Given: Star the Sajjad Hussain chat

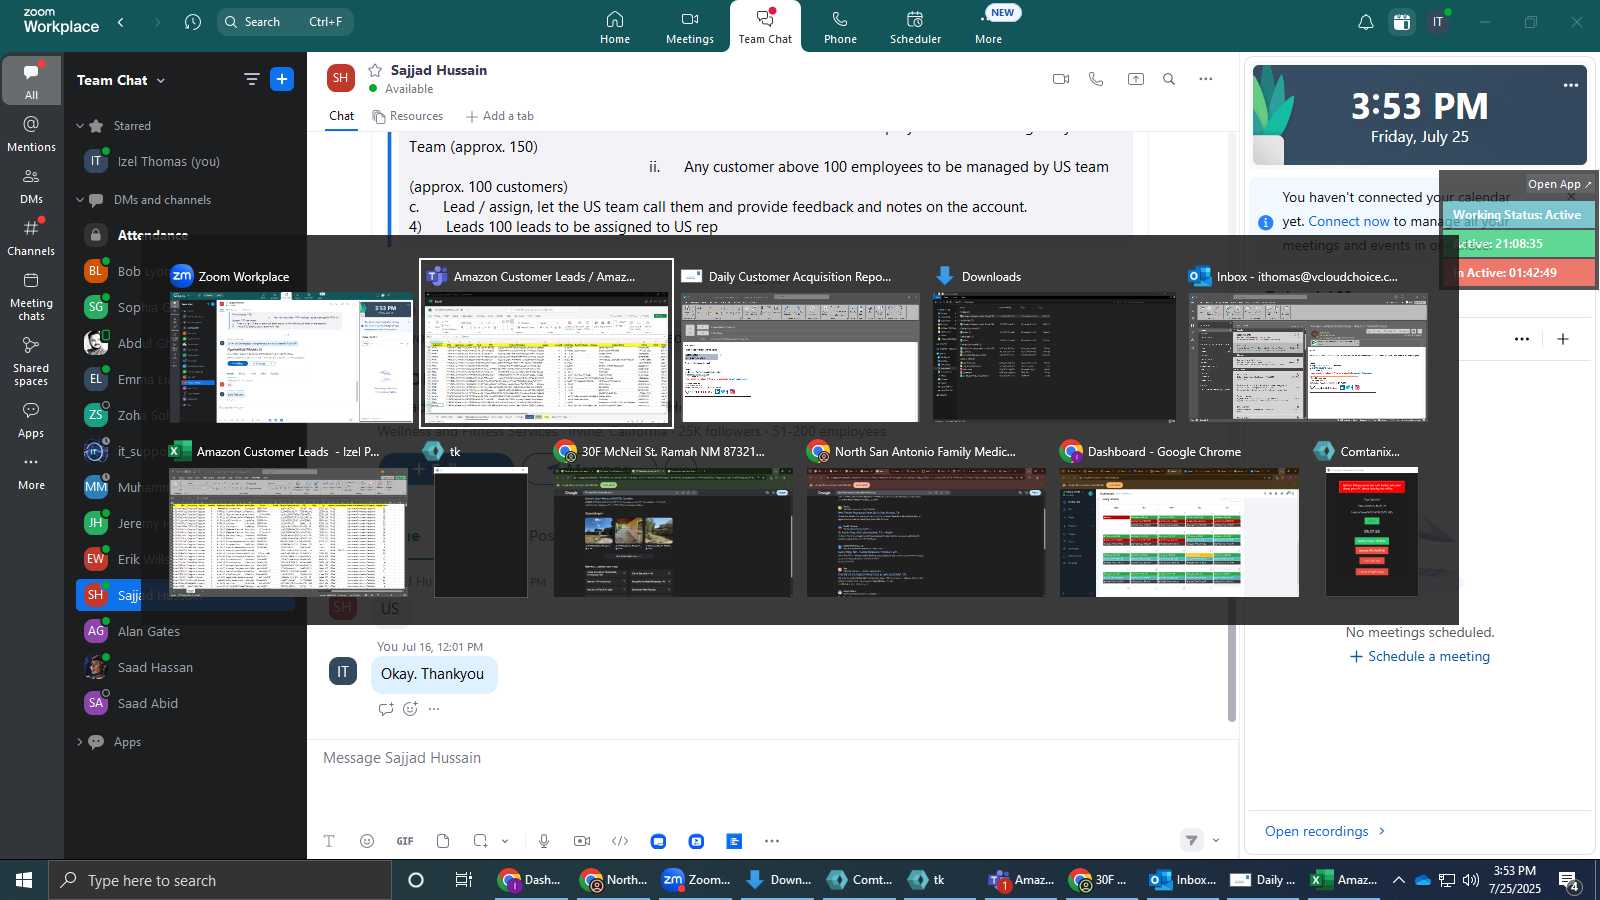Looking at the screenshot, I should pos(375,70).
